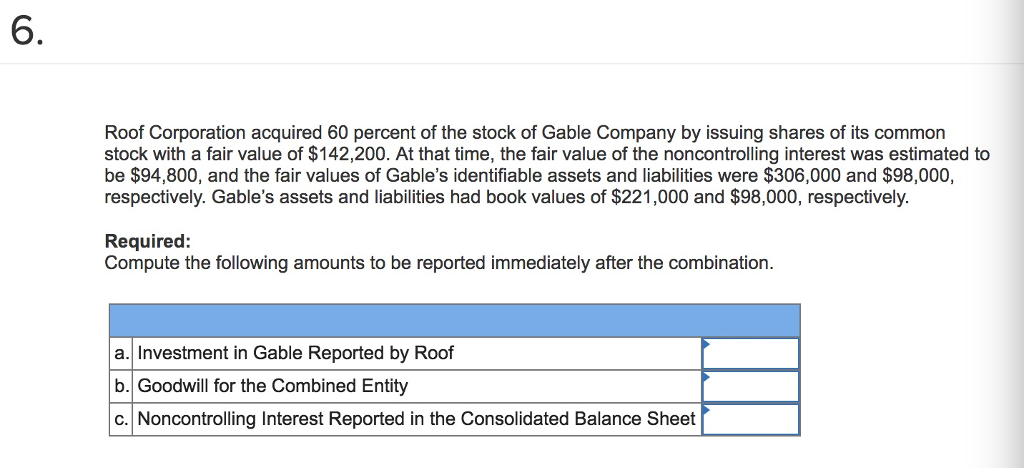Click the Noncontrolling Interest Consolidated Balance Sheet label
This screenshot has height=468, width=1024.
click(x=417, y=418)
